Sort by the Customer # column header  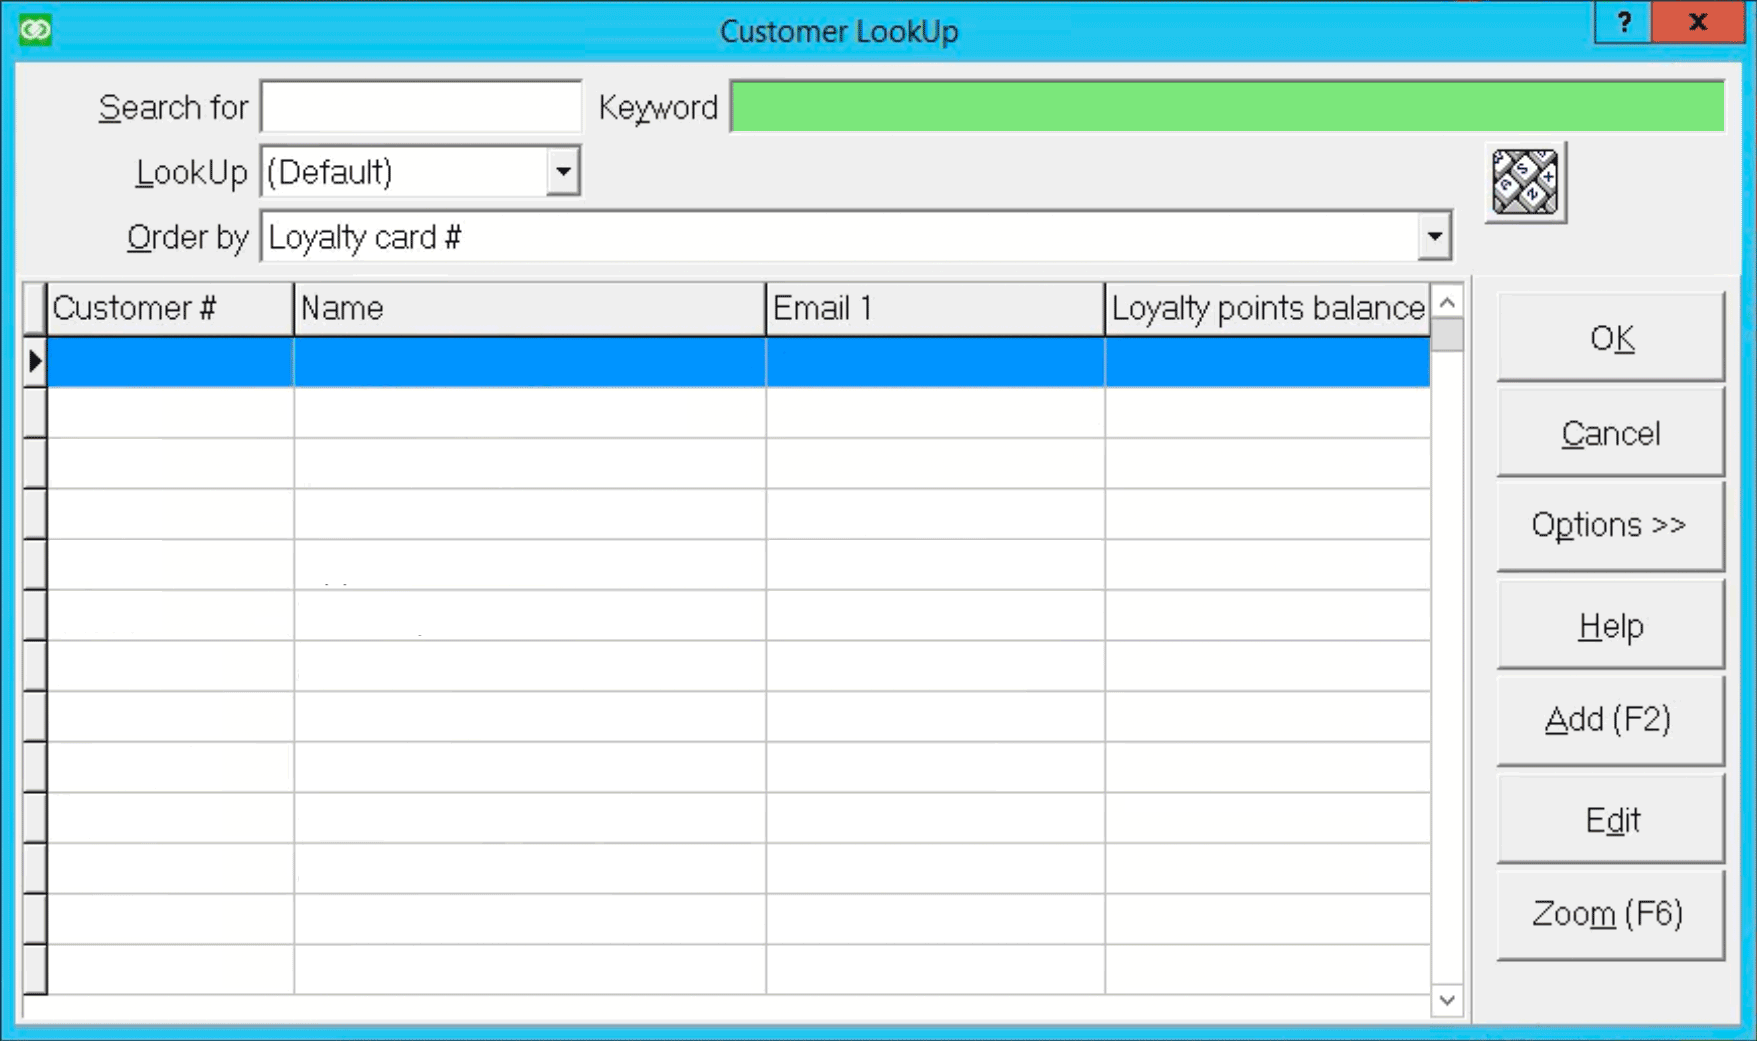click(x=168, y=308)
